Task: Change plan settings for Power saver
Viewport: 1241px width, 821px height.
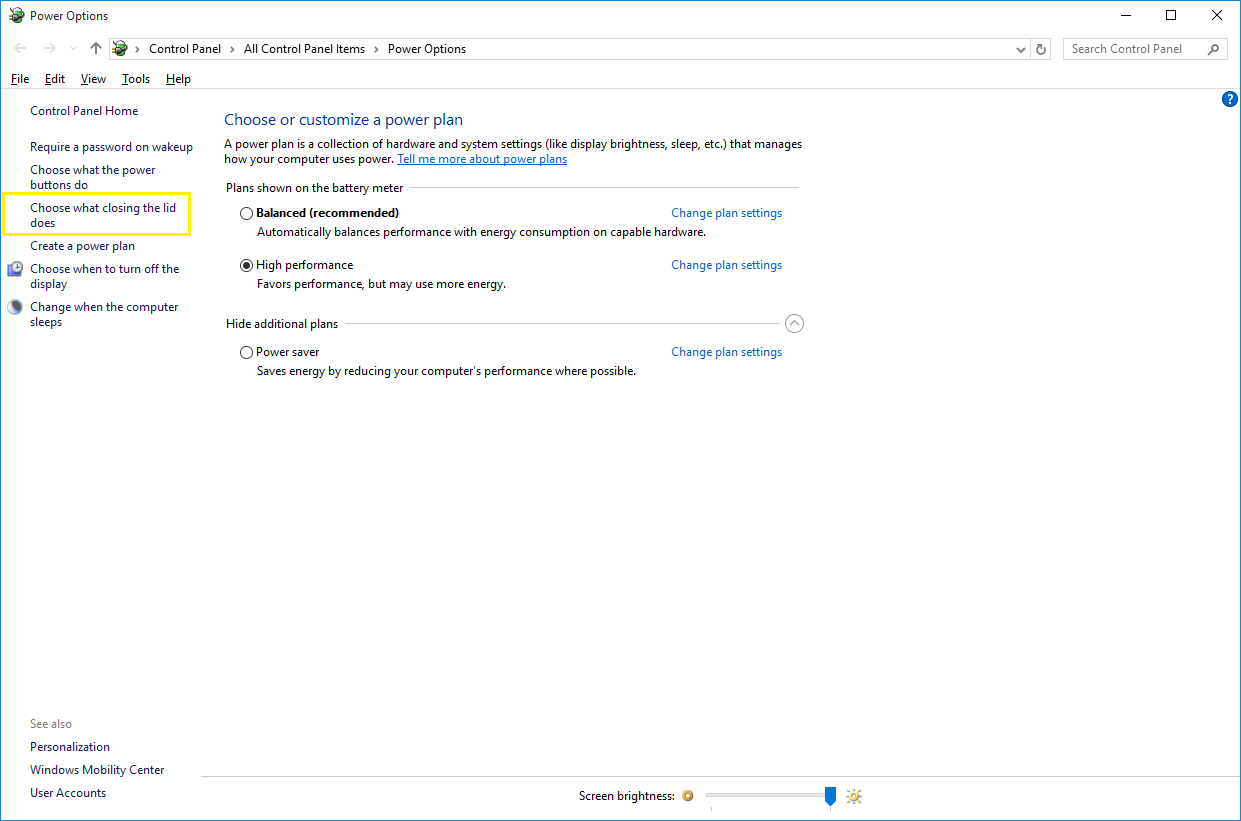Action: tap(726, 352)
